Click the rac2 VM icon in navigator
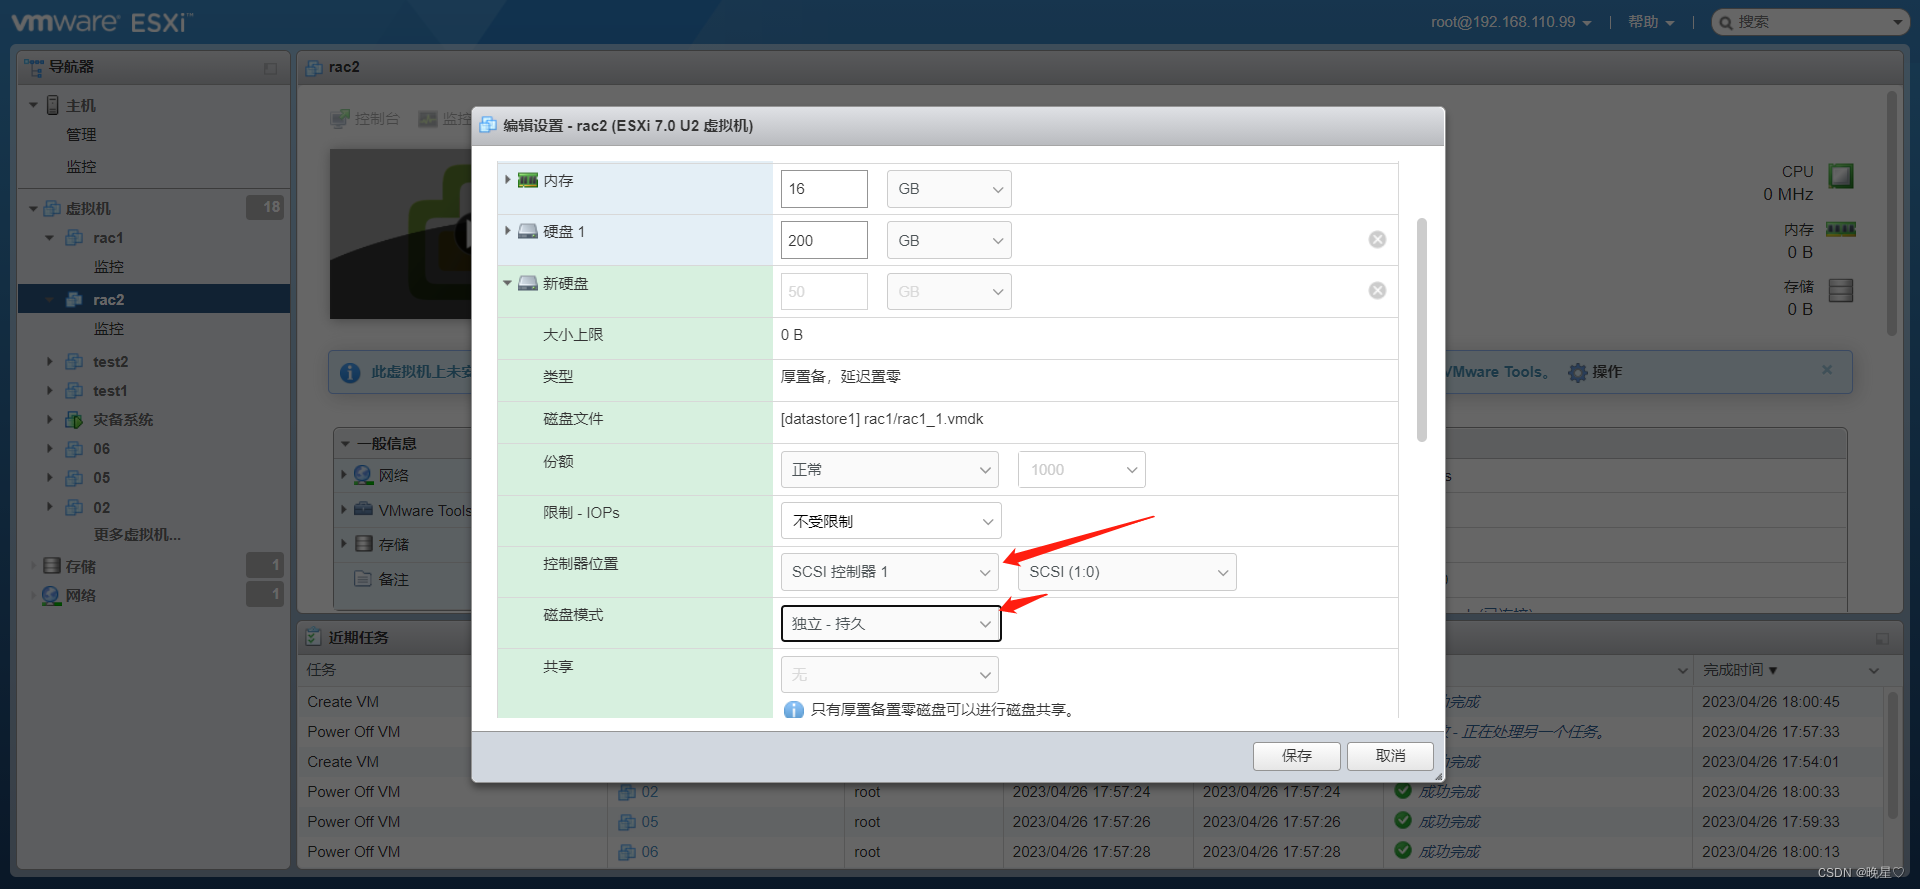 coord(74,299)
